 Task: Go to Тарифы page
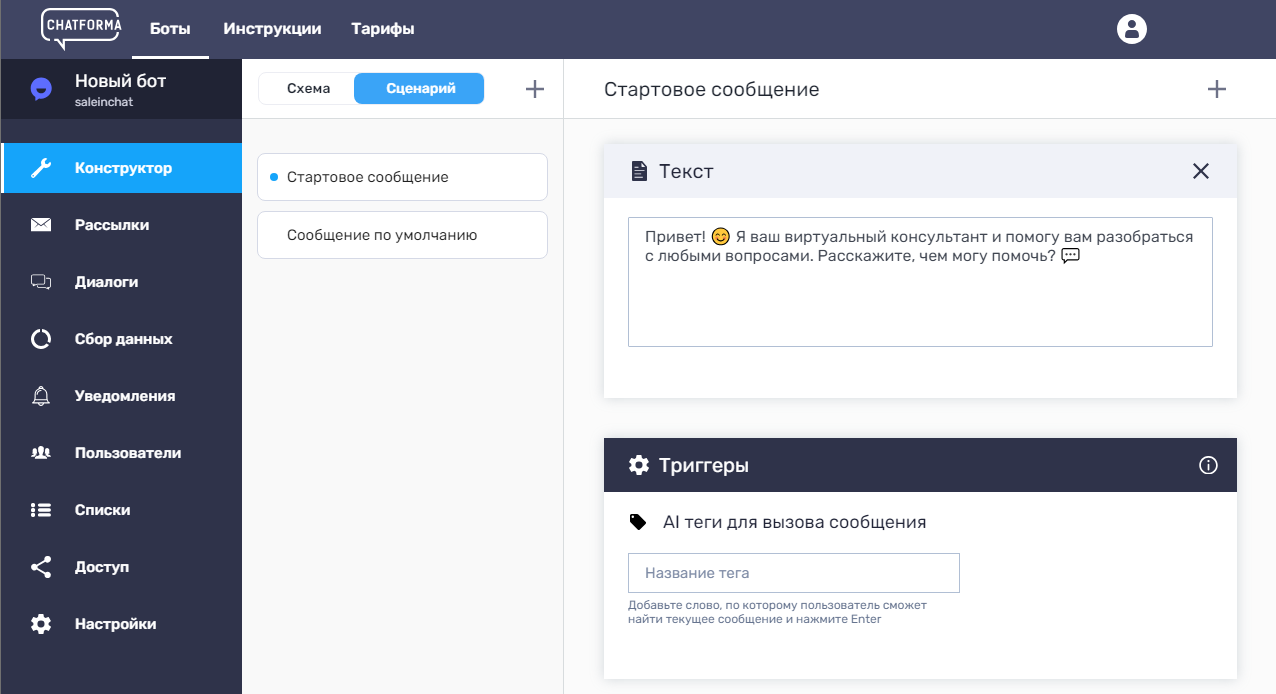[382, 29]
